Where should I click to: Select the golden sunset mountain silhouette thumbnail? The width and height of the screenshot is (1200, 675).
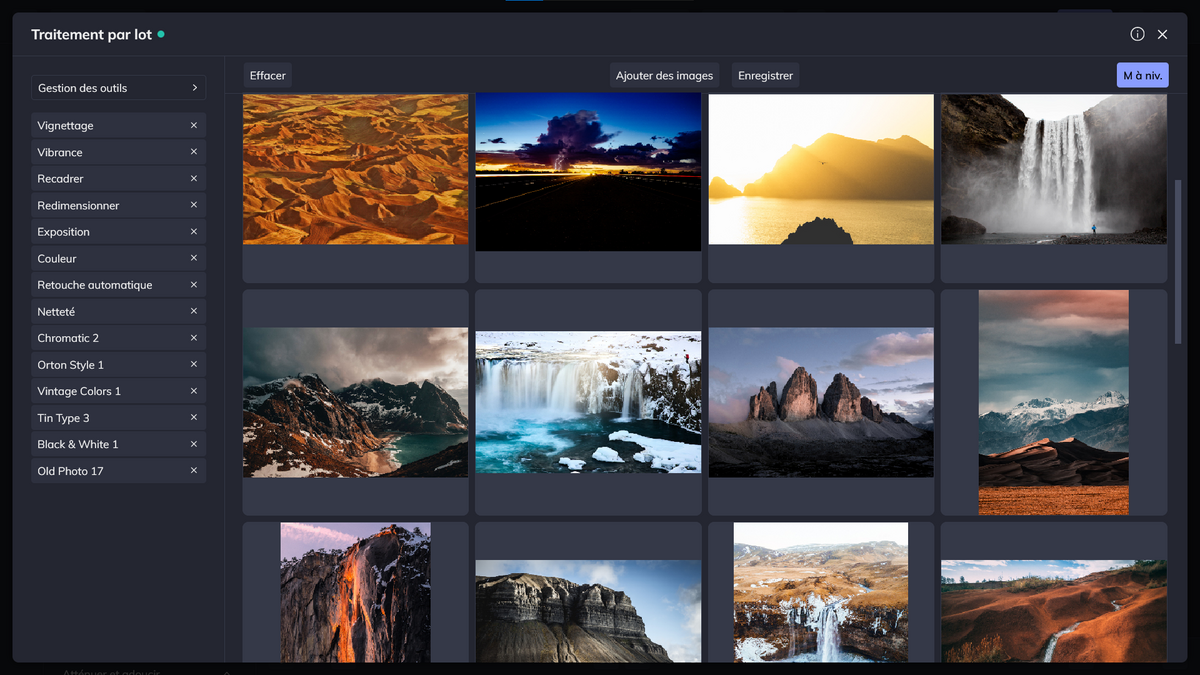[821, 169]
